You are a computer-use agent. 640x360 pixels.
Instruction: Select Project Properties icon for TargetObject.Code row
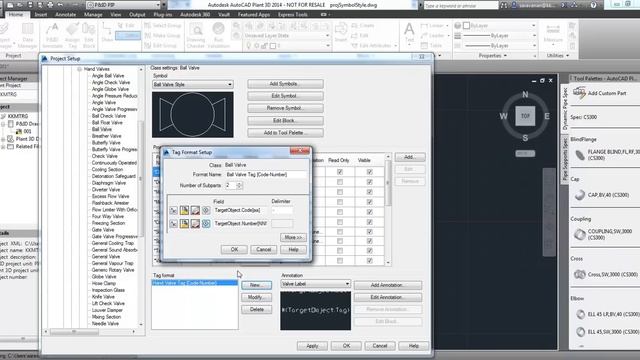[x=195, y=211]
